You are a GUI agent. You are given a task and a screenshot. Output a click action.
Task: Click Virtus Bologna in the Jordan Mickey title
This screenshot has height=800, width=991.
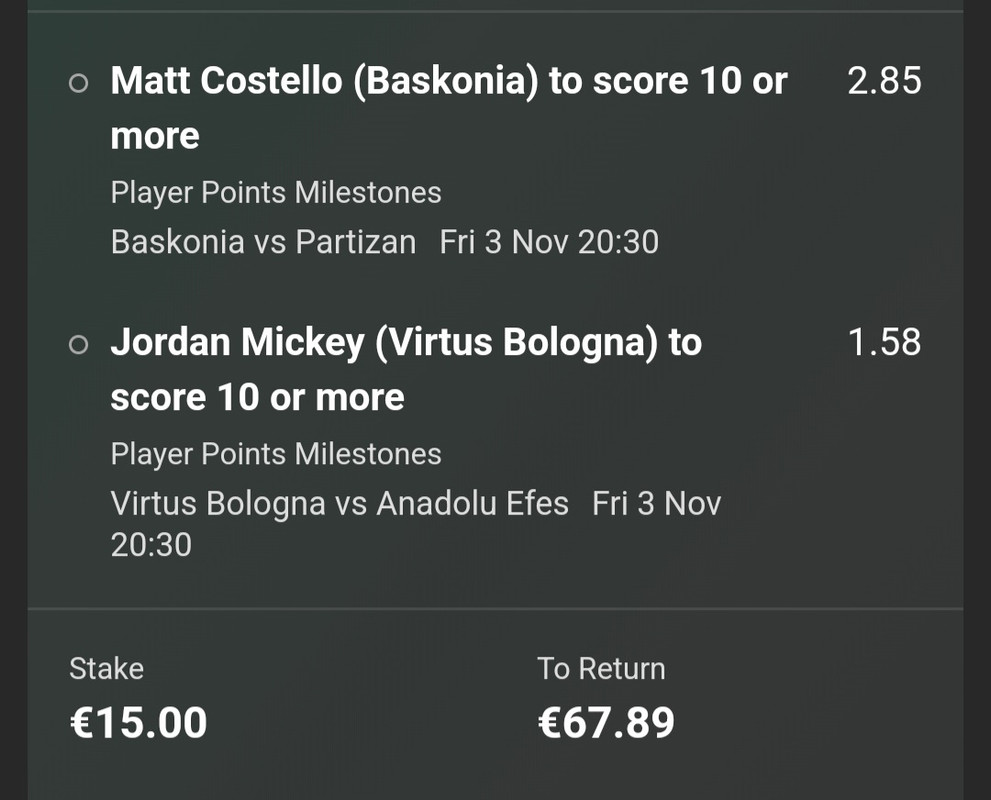point(520,342)
